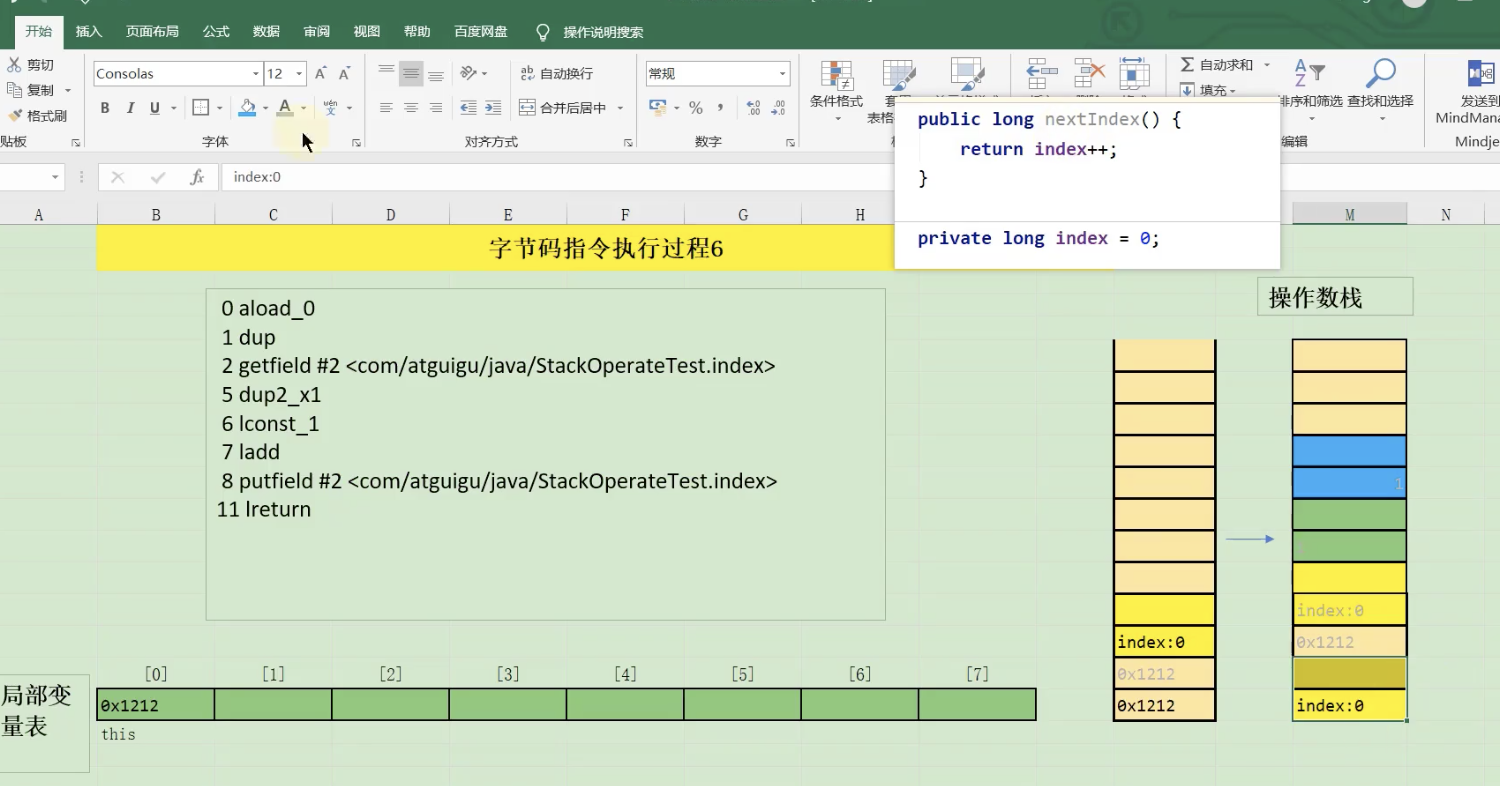Screen dimensions: 1500x786
Task: Open the phonetic guide (wén 文) tool
Action: (330, 108)
